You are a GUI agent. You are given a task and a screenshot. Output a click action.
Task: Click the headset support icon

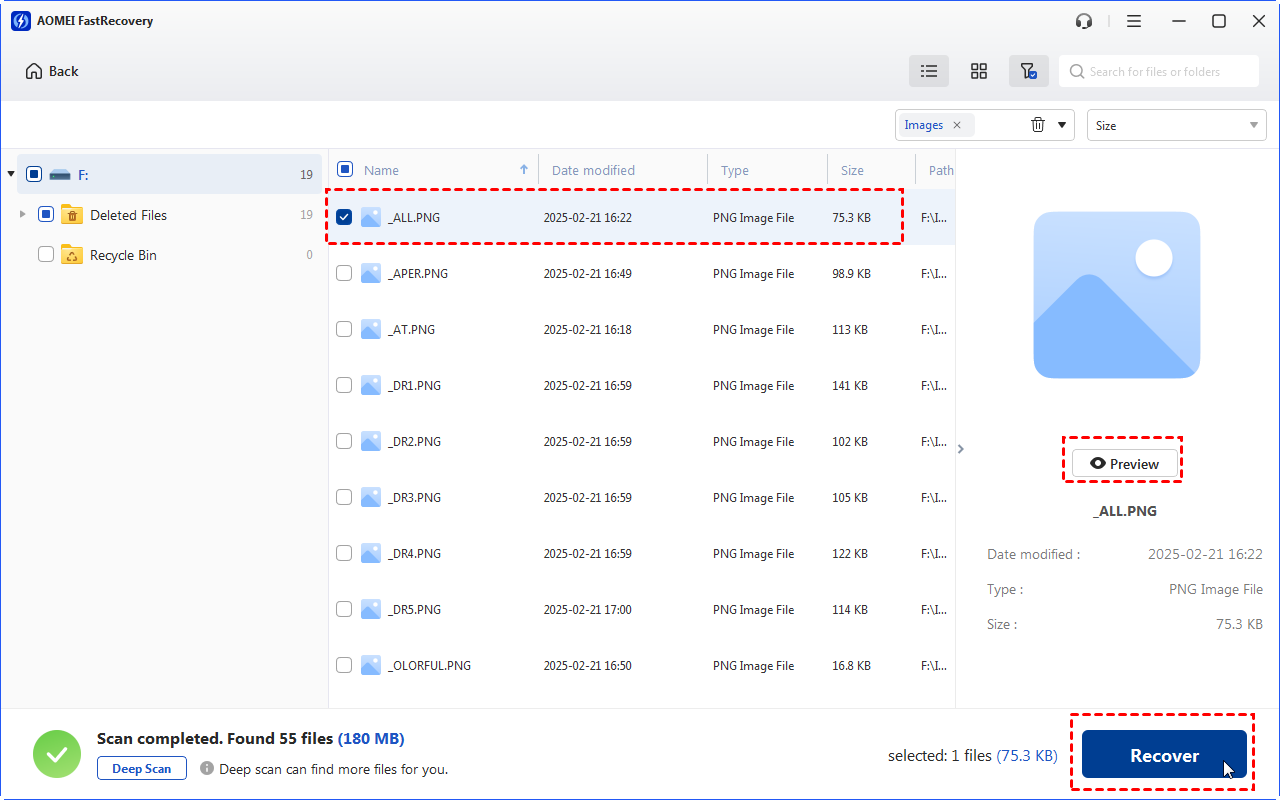point(1084,21)
